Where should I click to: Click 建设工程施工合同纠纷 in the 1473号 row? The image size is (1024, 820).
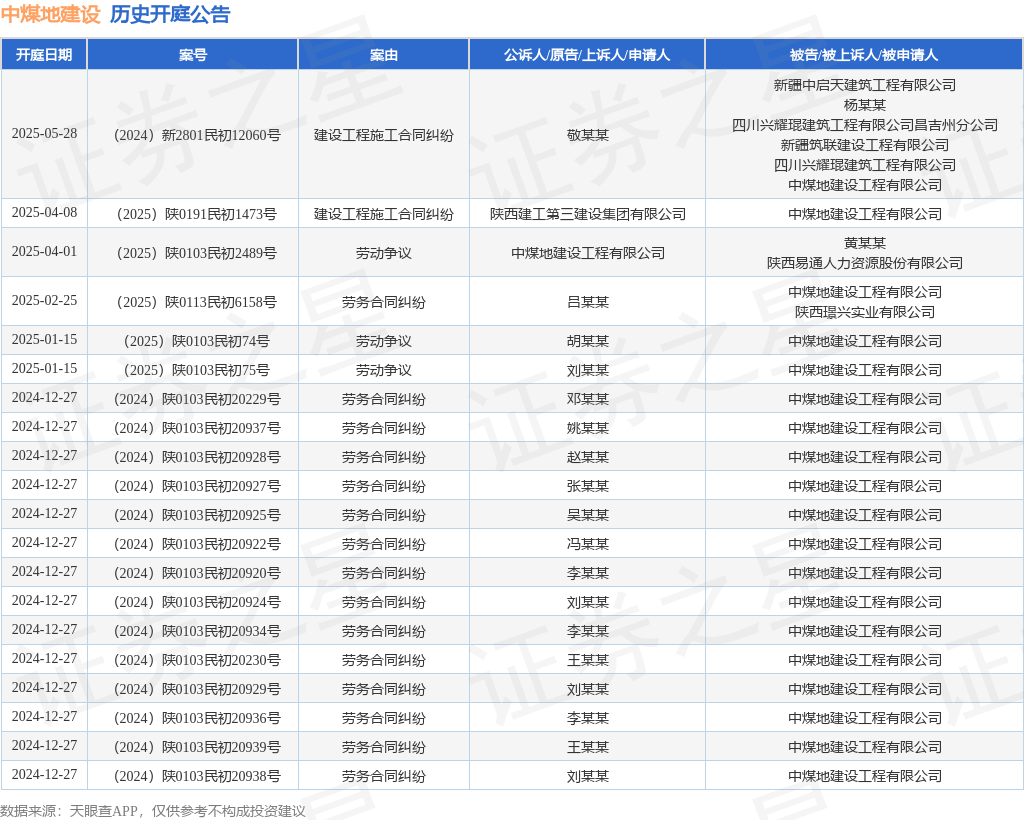coord(384,214)
